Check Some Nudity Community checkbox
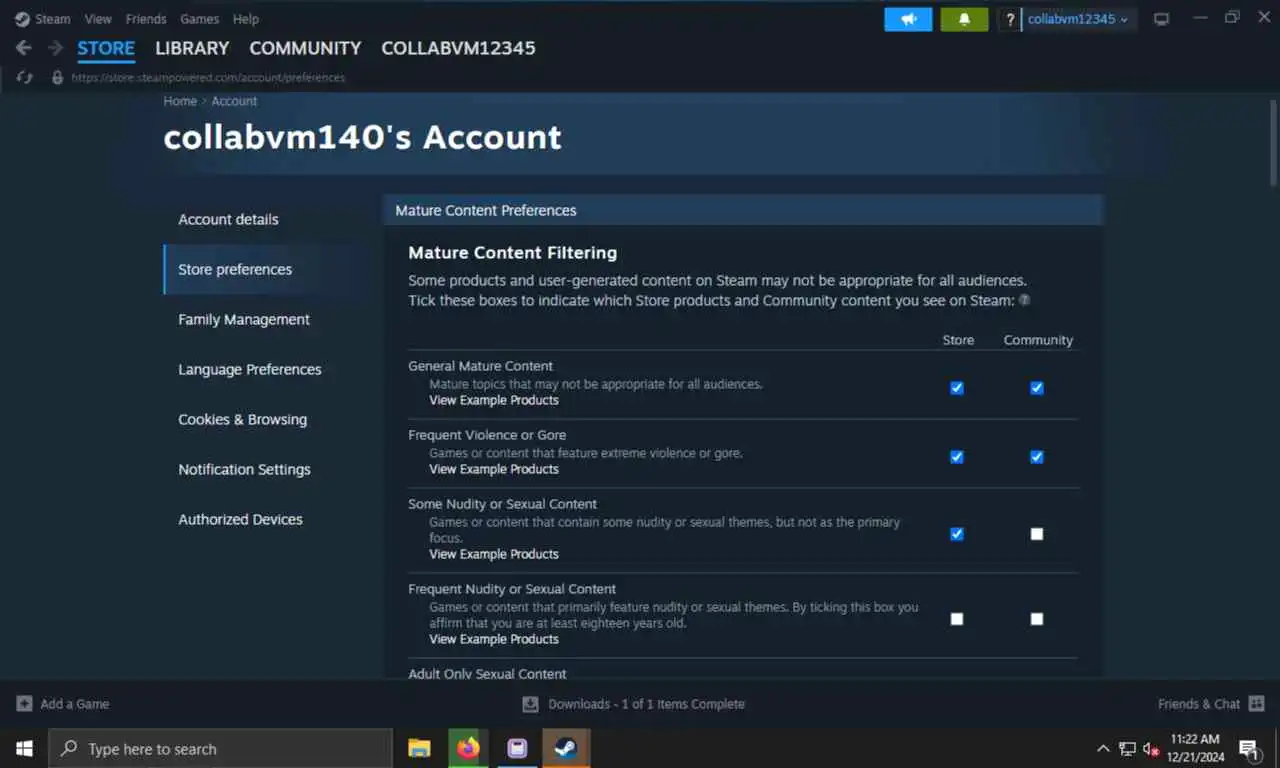 [x=1037, y=534]
